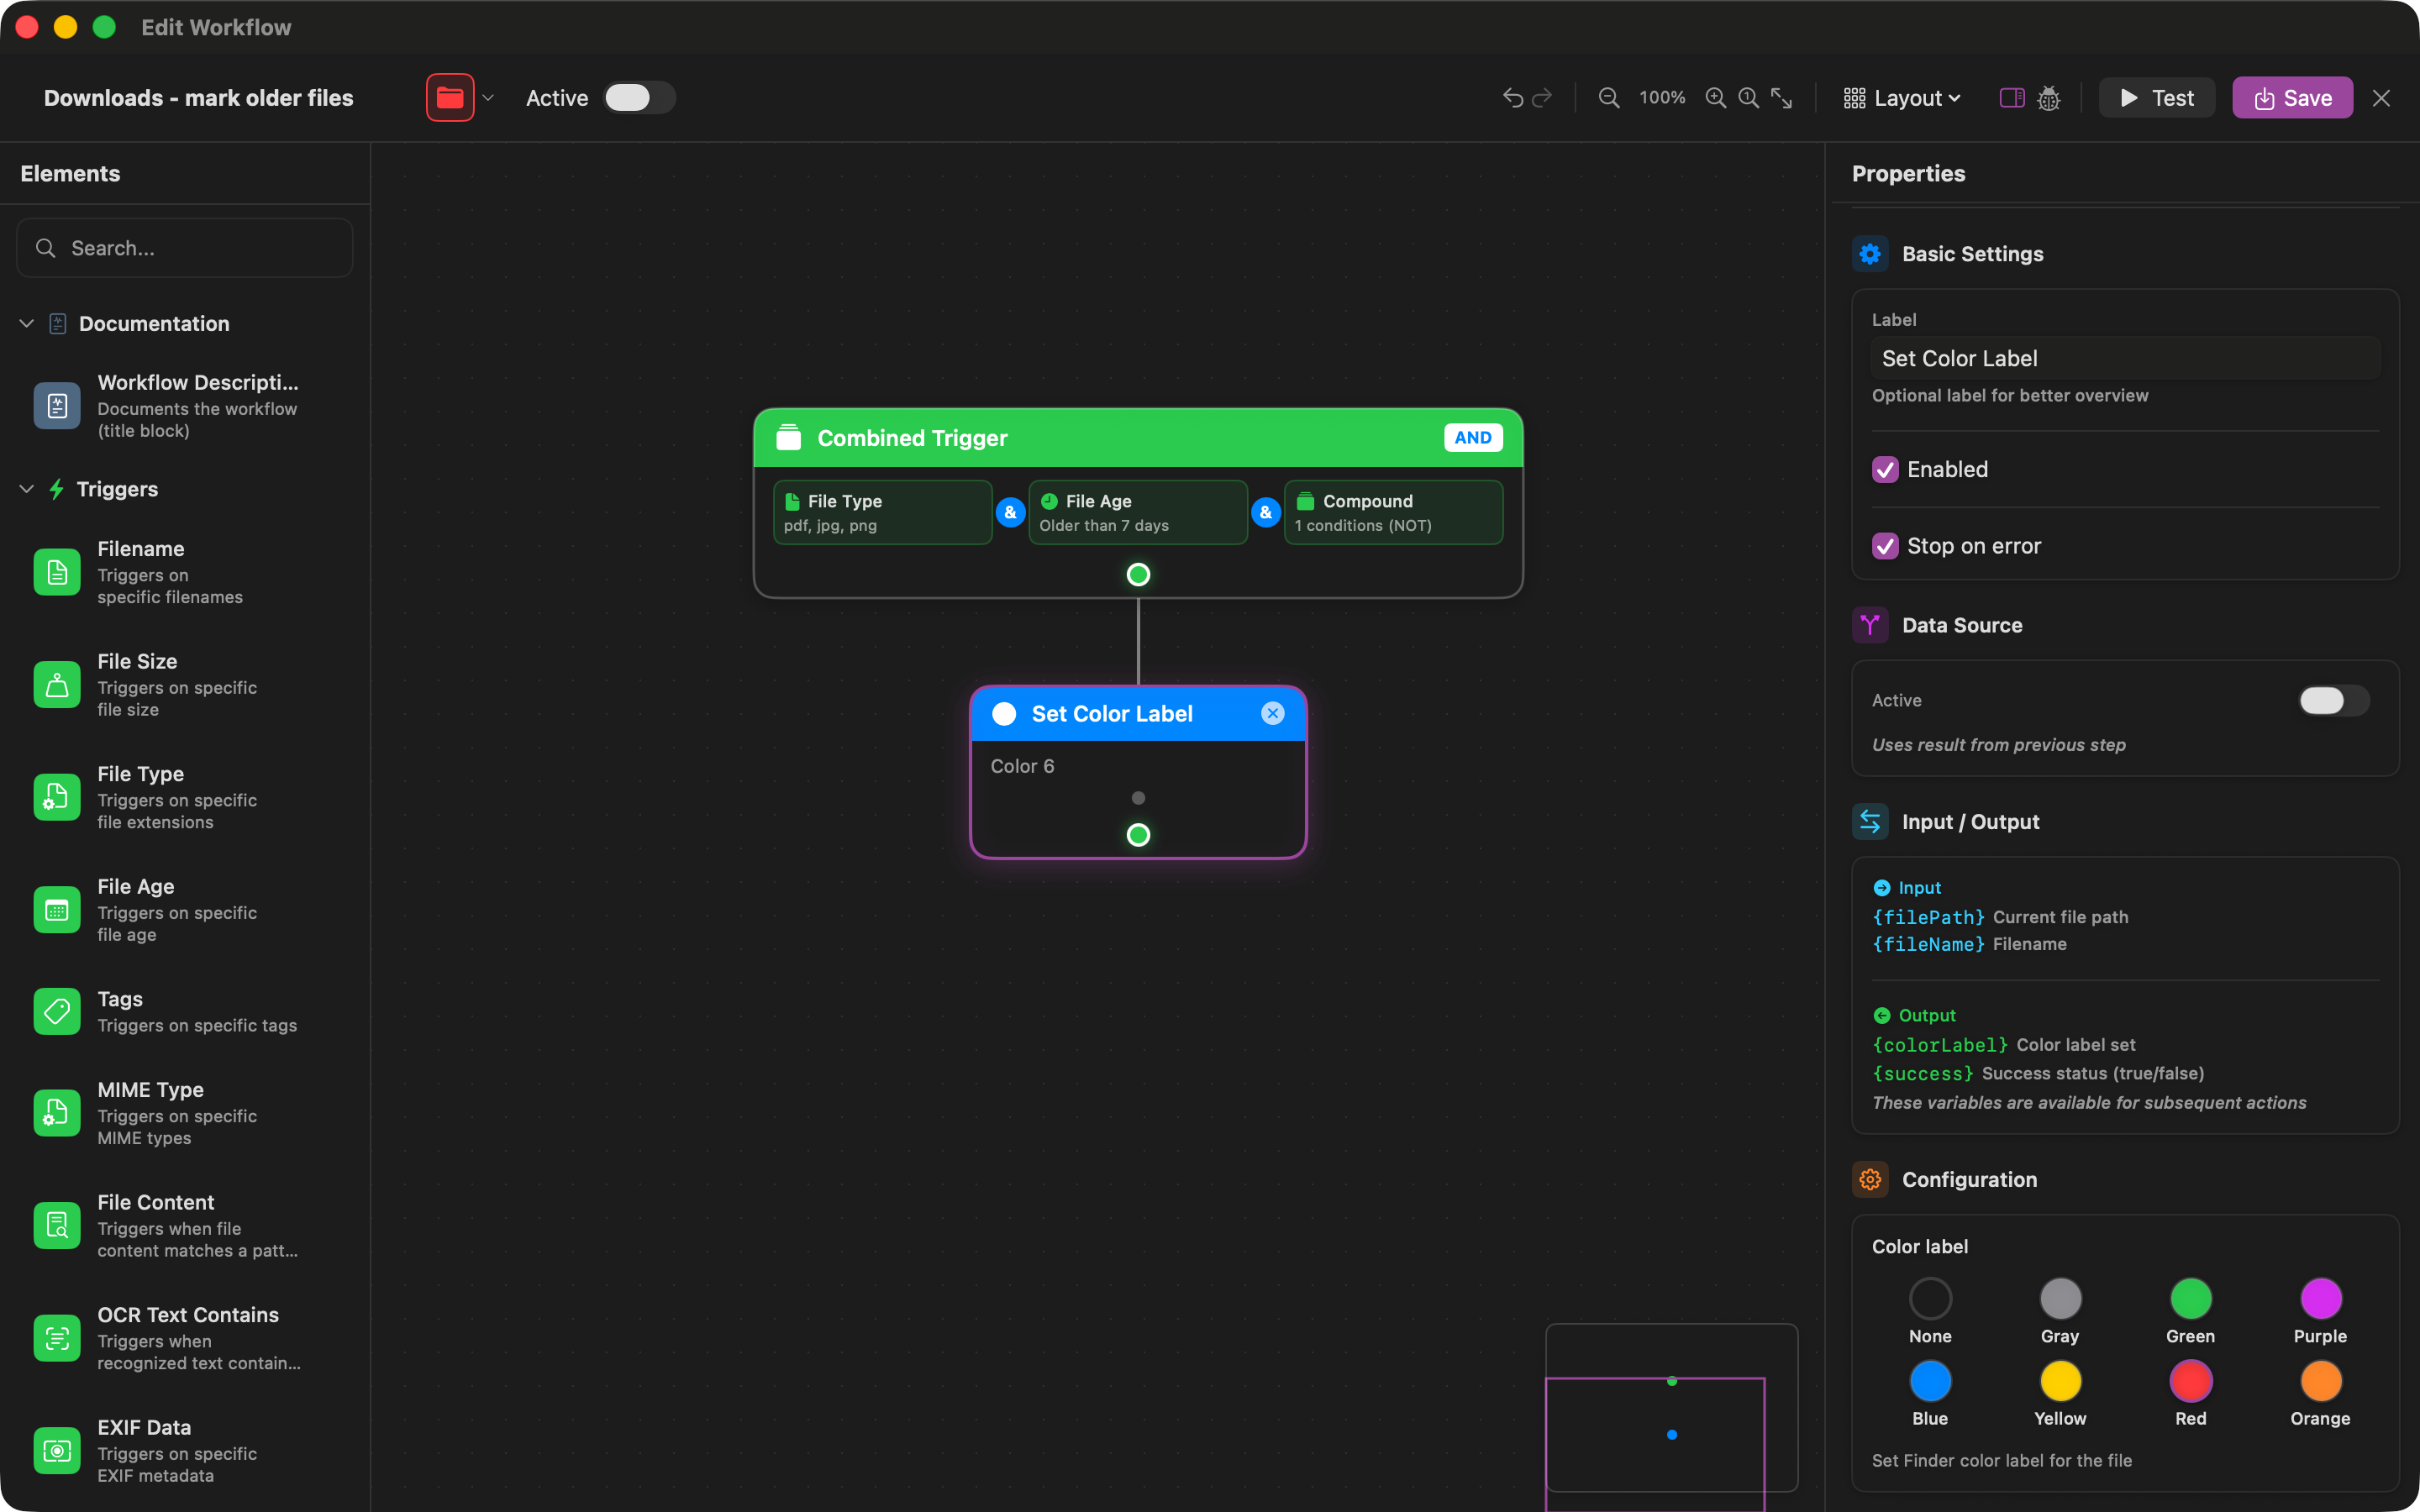The width and height of the screenshot is (2420, 1512).
Task: Click the Elements search field
Action: 185,248
